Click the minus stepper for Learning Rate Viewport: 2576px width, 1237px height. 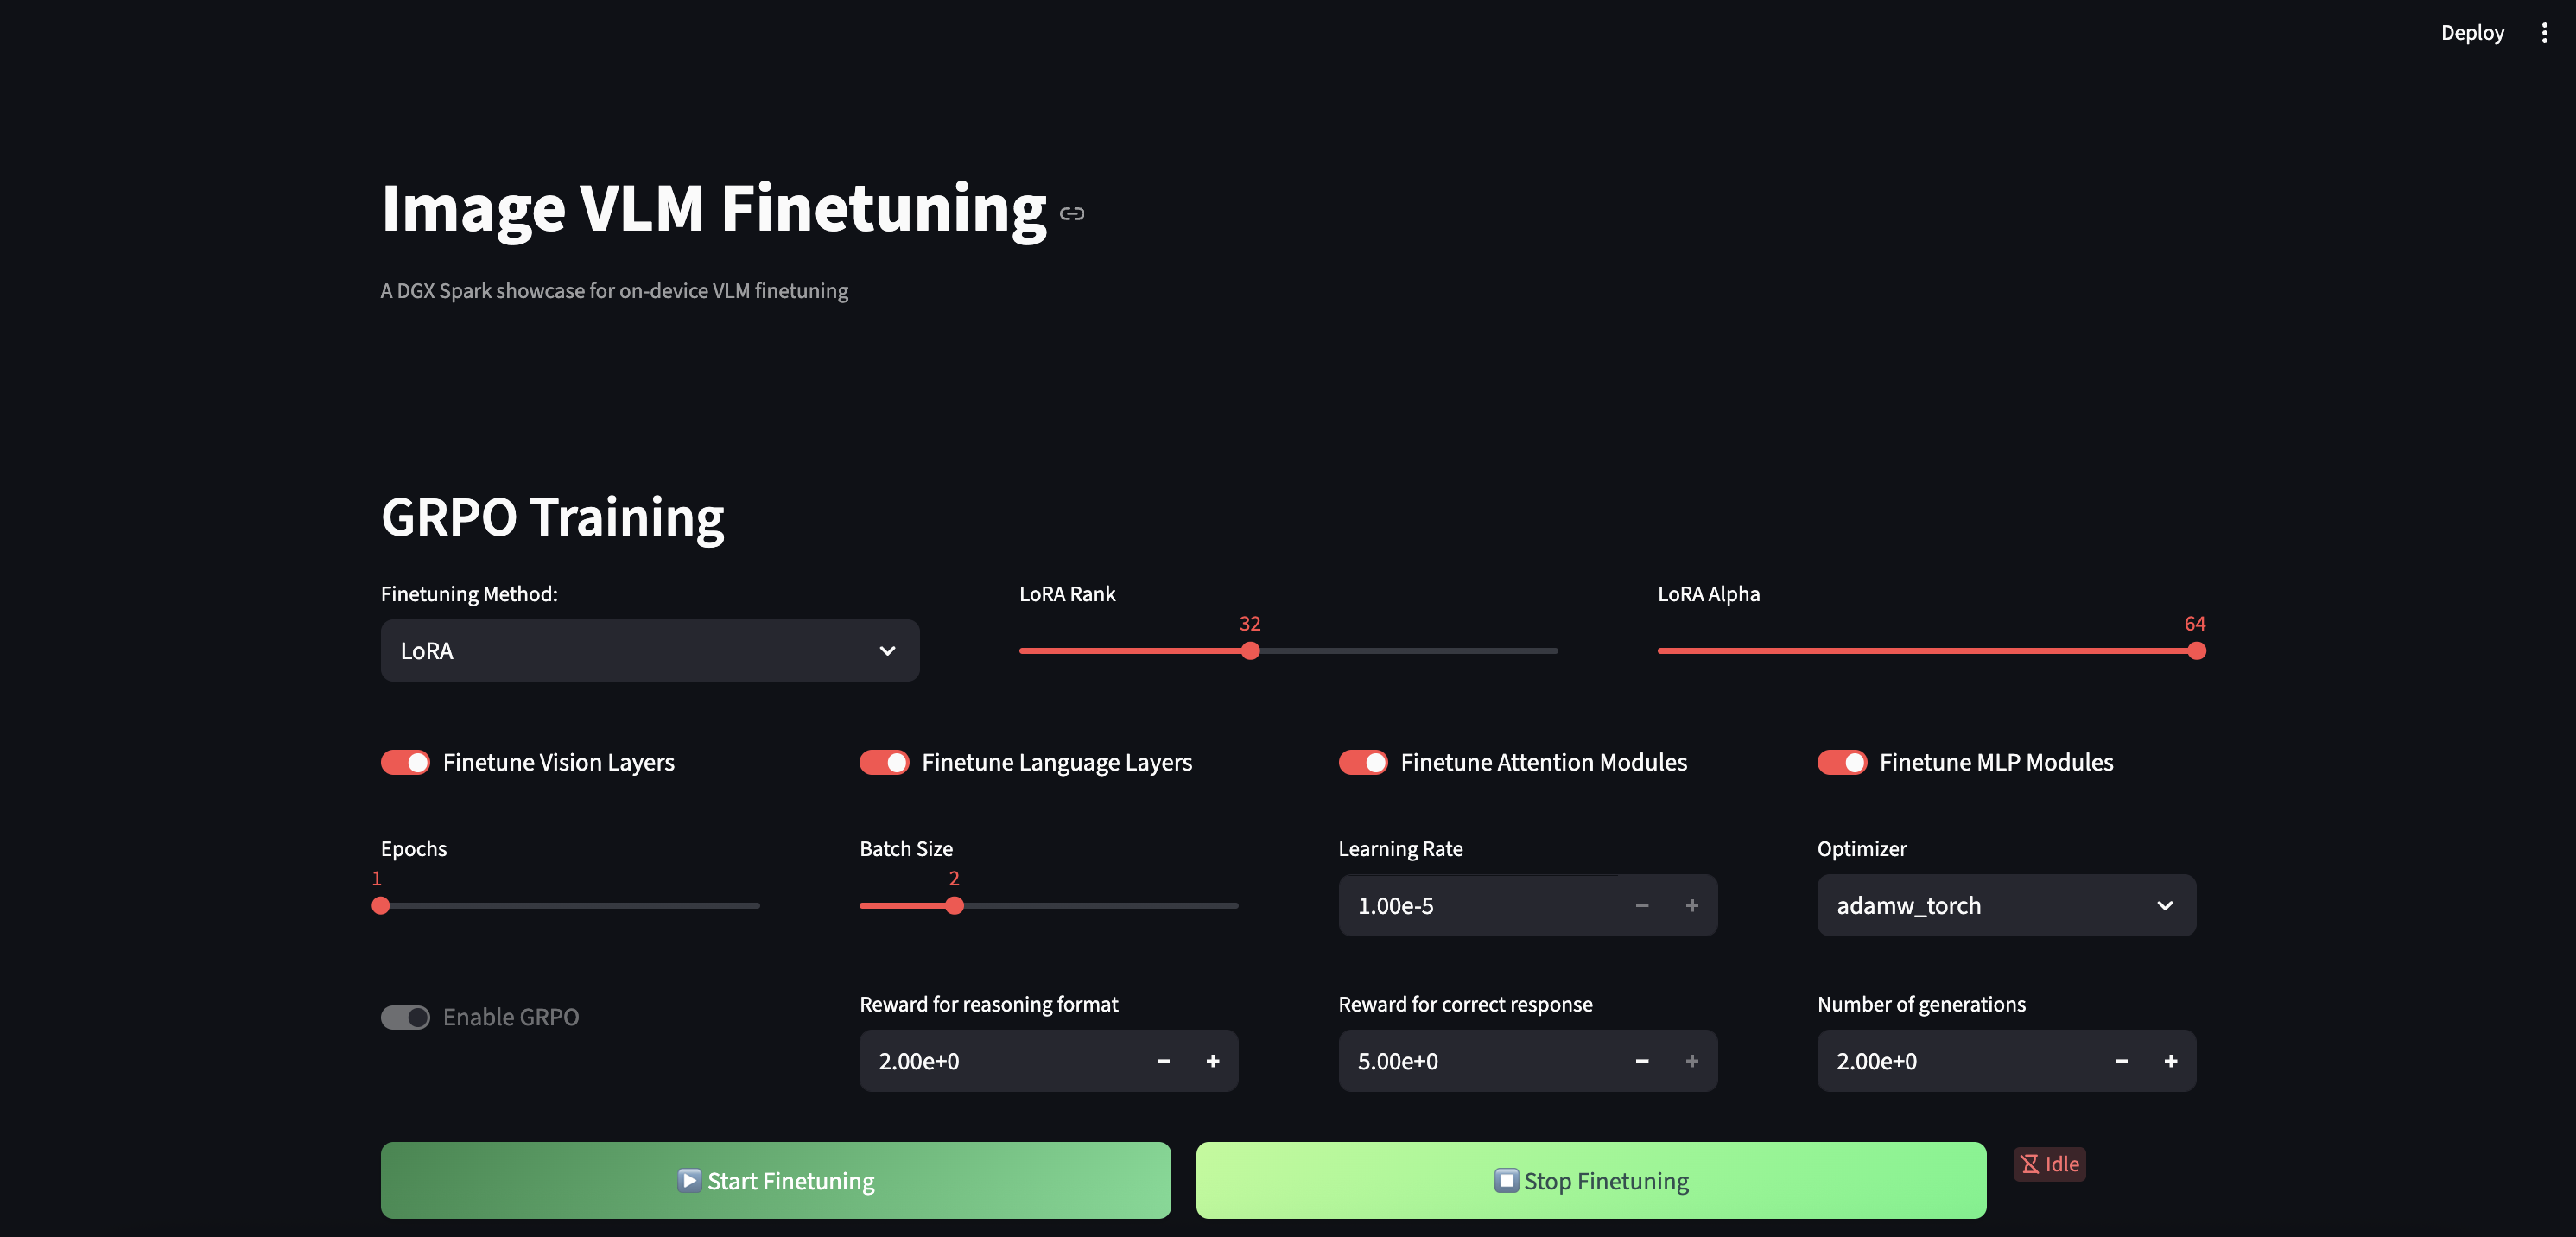coord(1641,905)
